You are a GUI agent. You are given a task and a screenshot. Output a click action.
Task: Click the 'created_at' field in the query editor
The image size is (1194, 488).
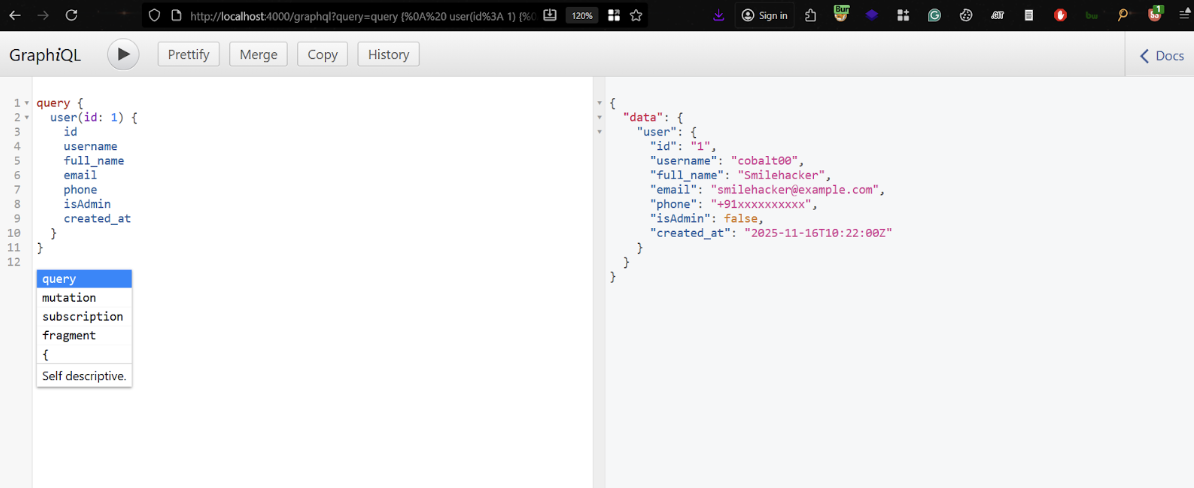coord(97,218)
